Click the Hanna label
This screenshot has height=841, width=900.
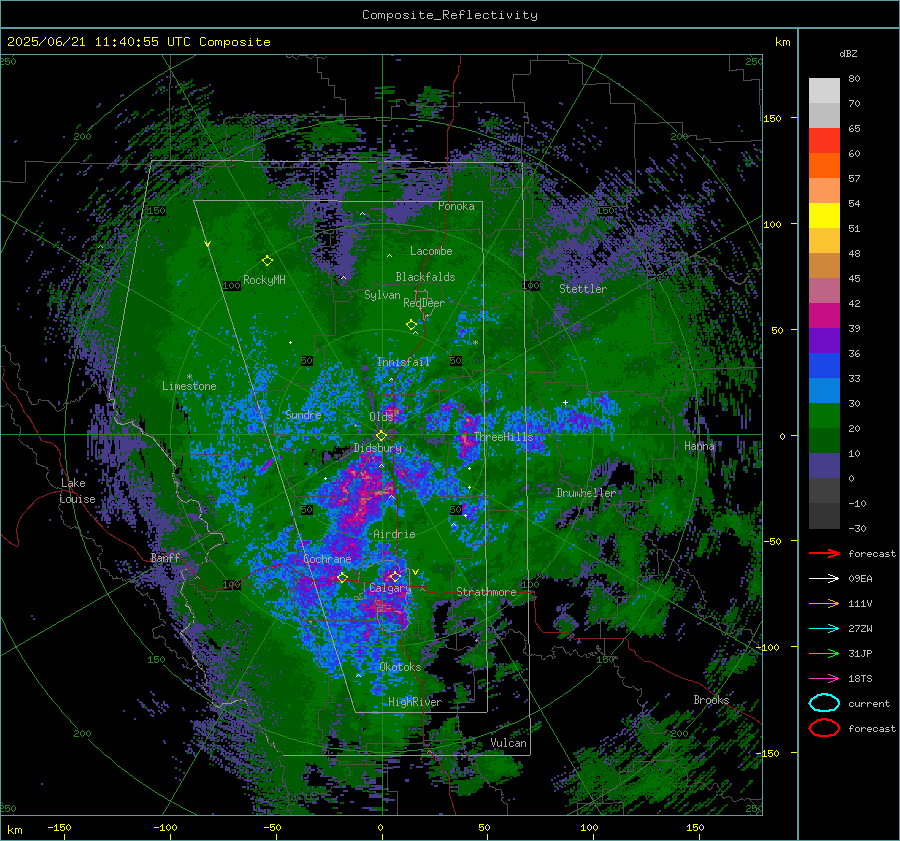point(699,446)
